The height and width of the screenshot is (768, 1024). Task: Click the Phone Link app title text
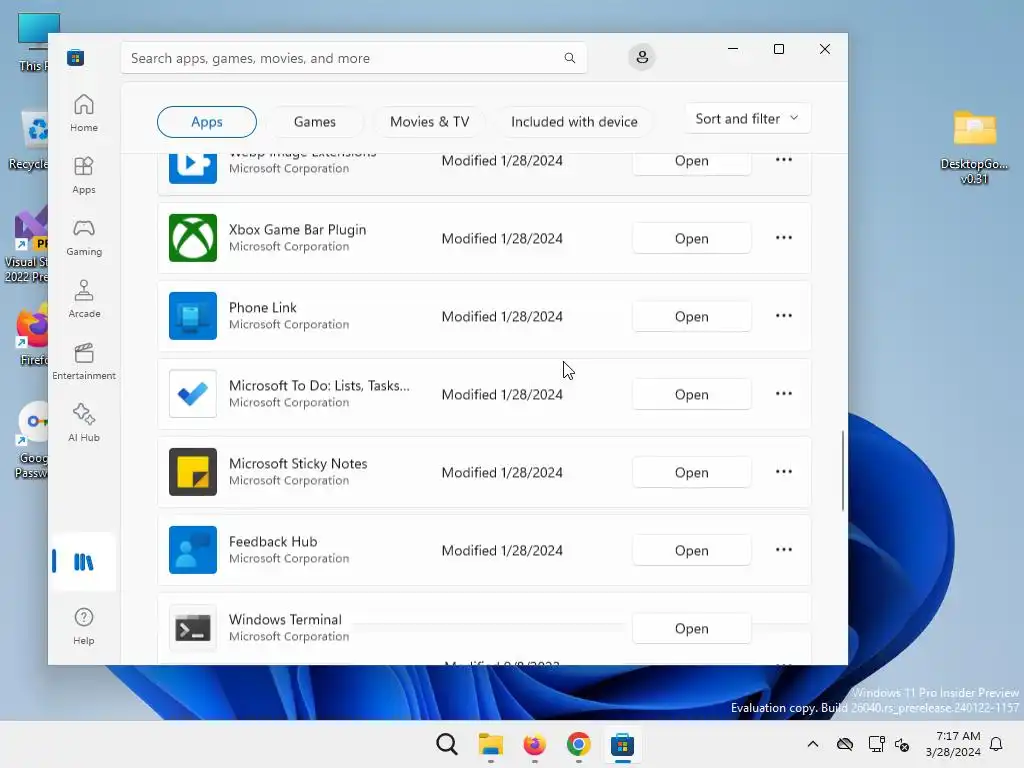click(263, 308)
